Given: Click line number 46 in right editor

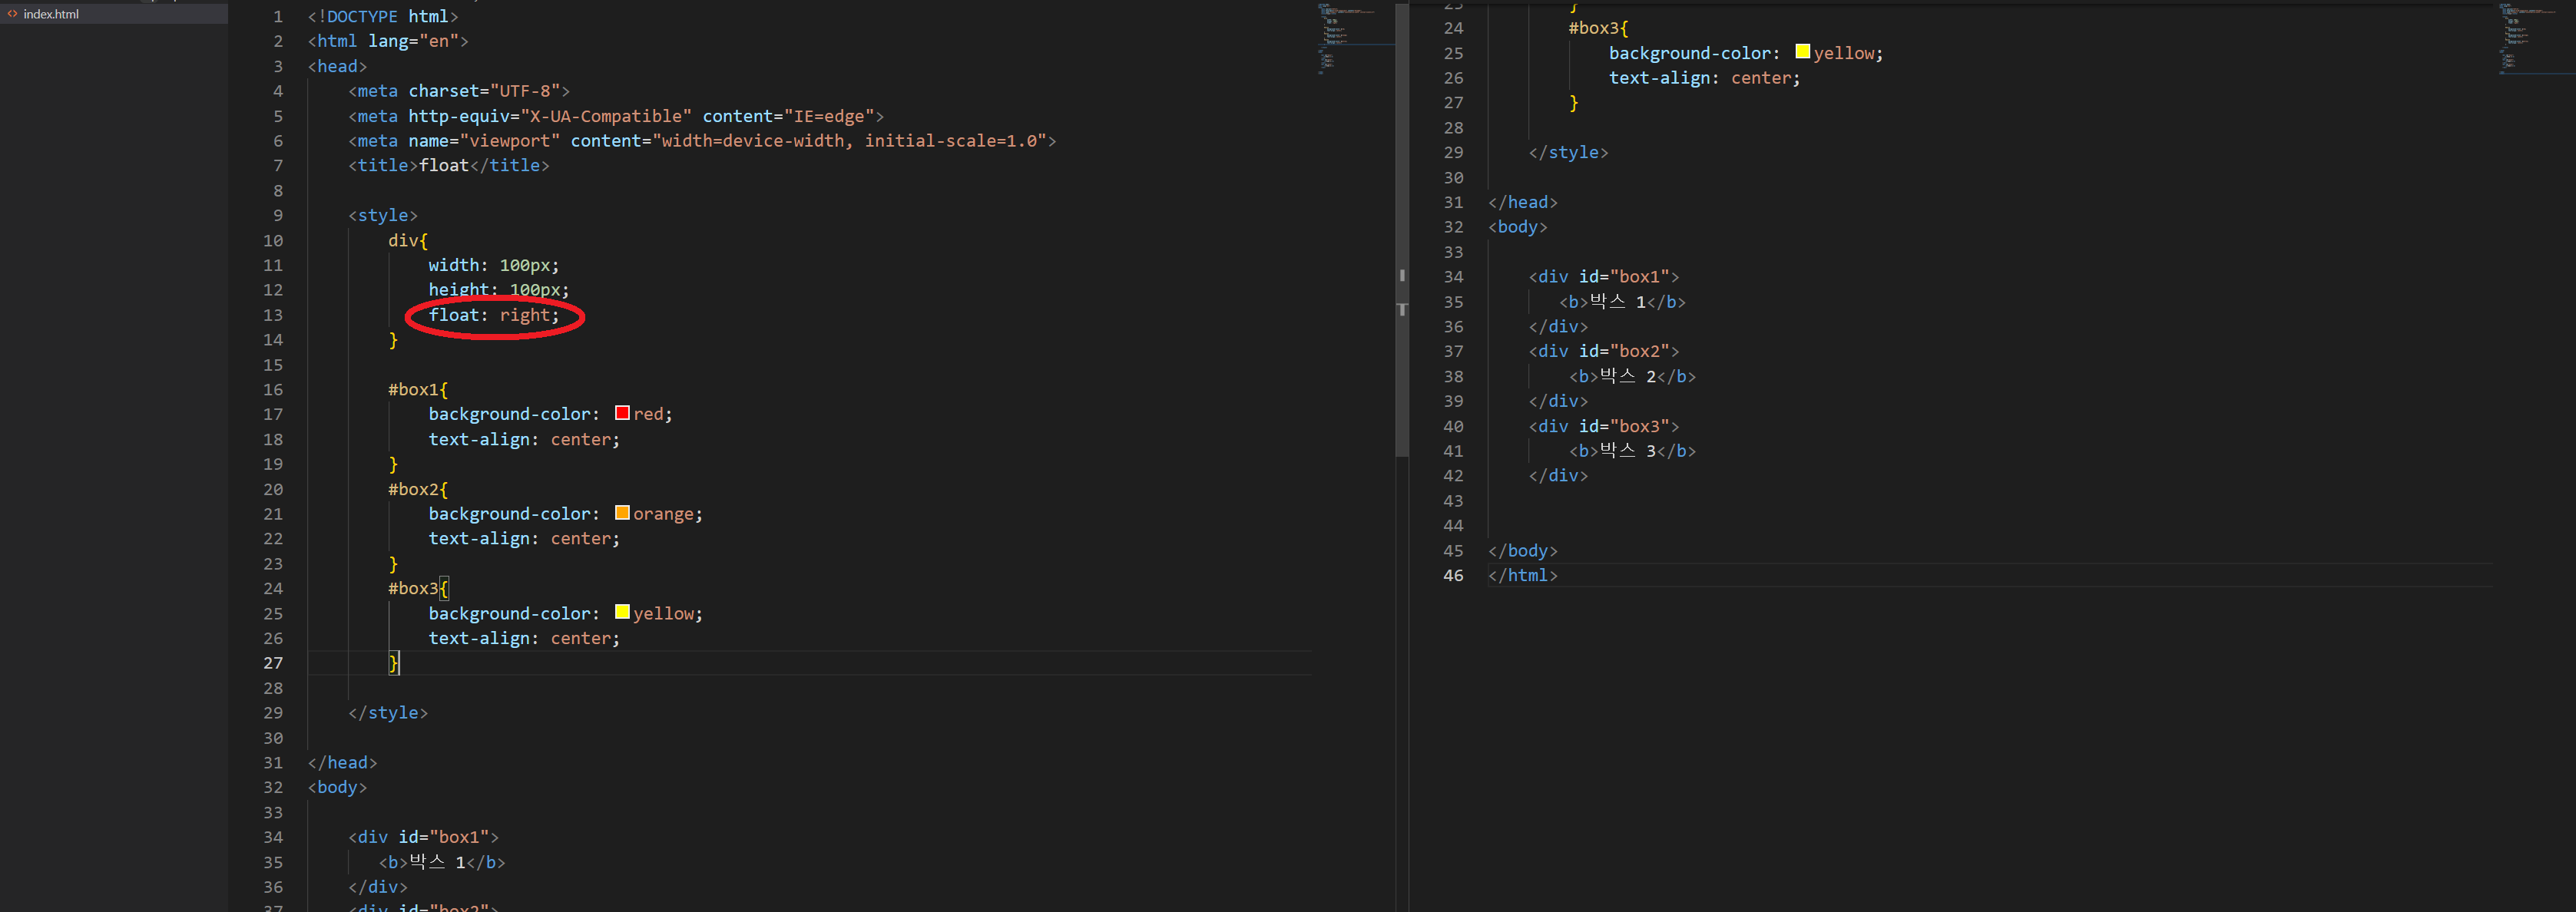Looking at the screenshot, I should point(1453,575).
